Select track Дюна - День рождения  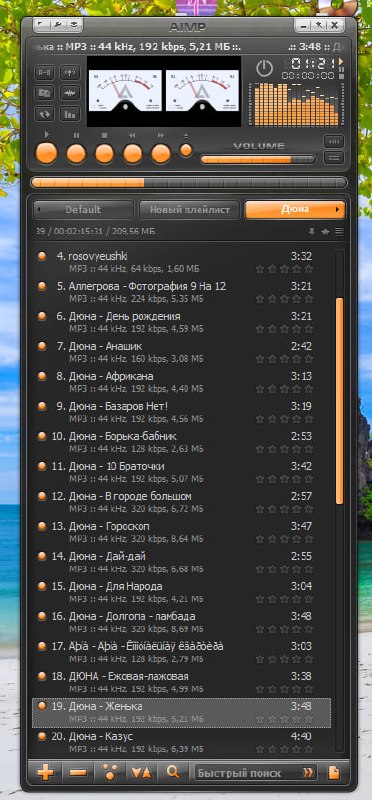[x=181, y=322]
